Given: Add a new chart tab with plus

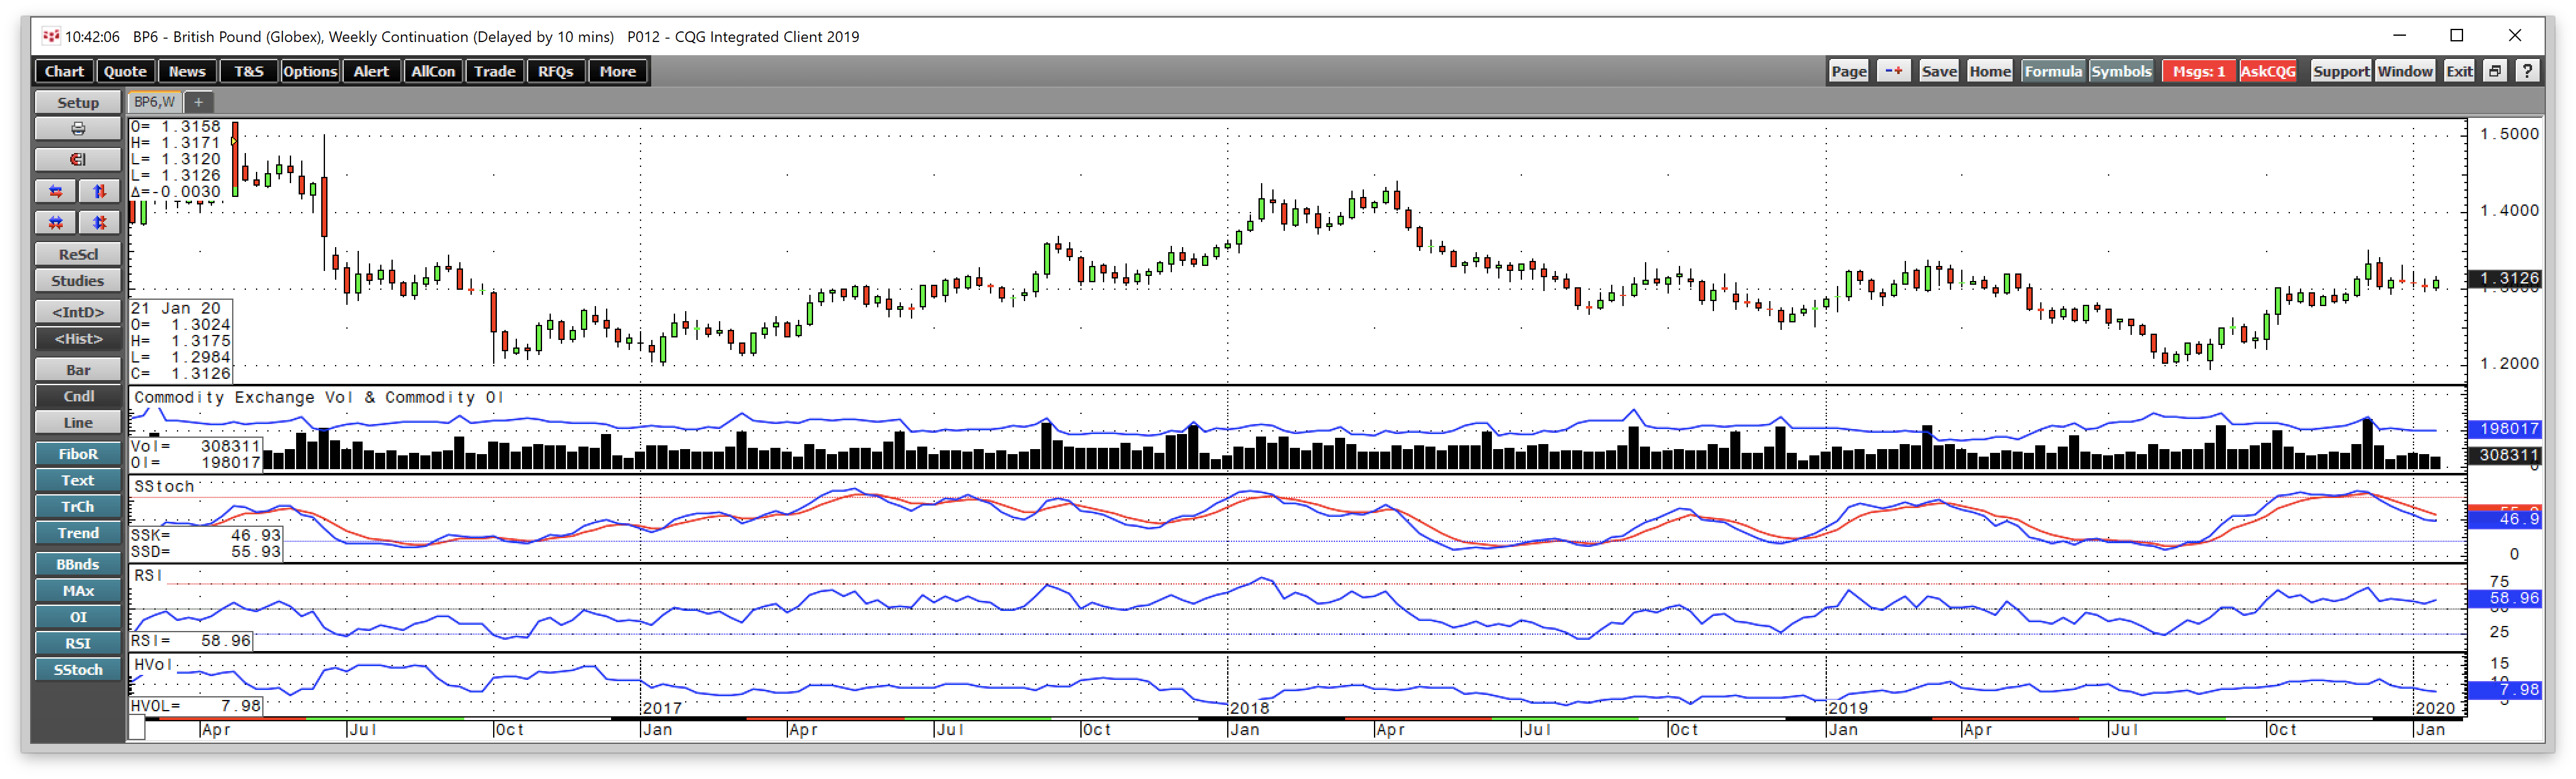Looking at the screenshot, I should 198,102.
